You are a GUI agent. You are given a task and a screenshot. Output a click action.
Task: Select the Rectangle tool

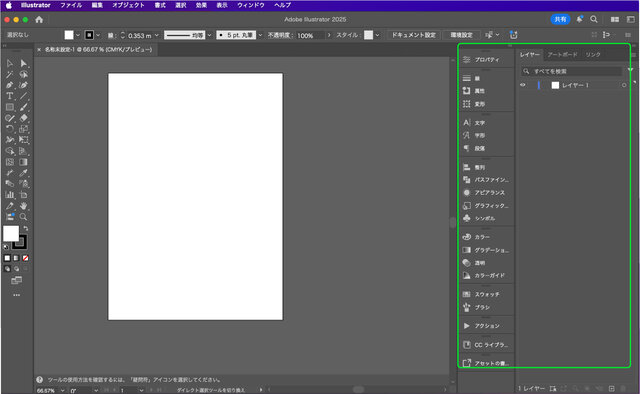point(10,107)
